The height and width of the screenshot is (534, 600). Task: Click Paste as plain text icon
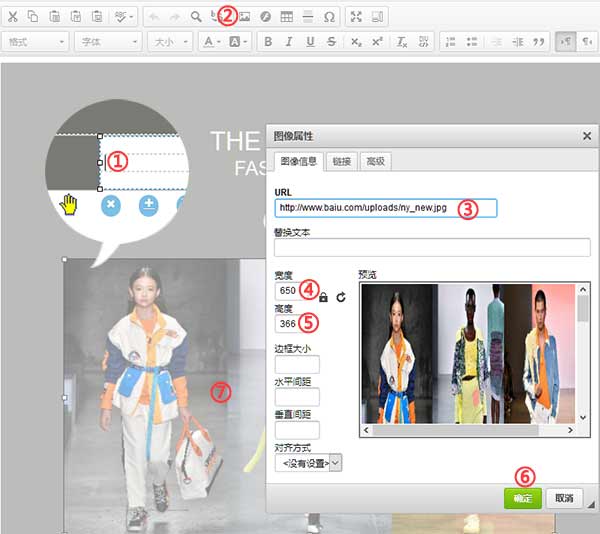click(x=76, y=16)
